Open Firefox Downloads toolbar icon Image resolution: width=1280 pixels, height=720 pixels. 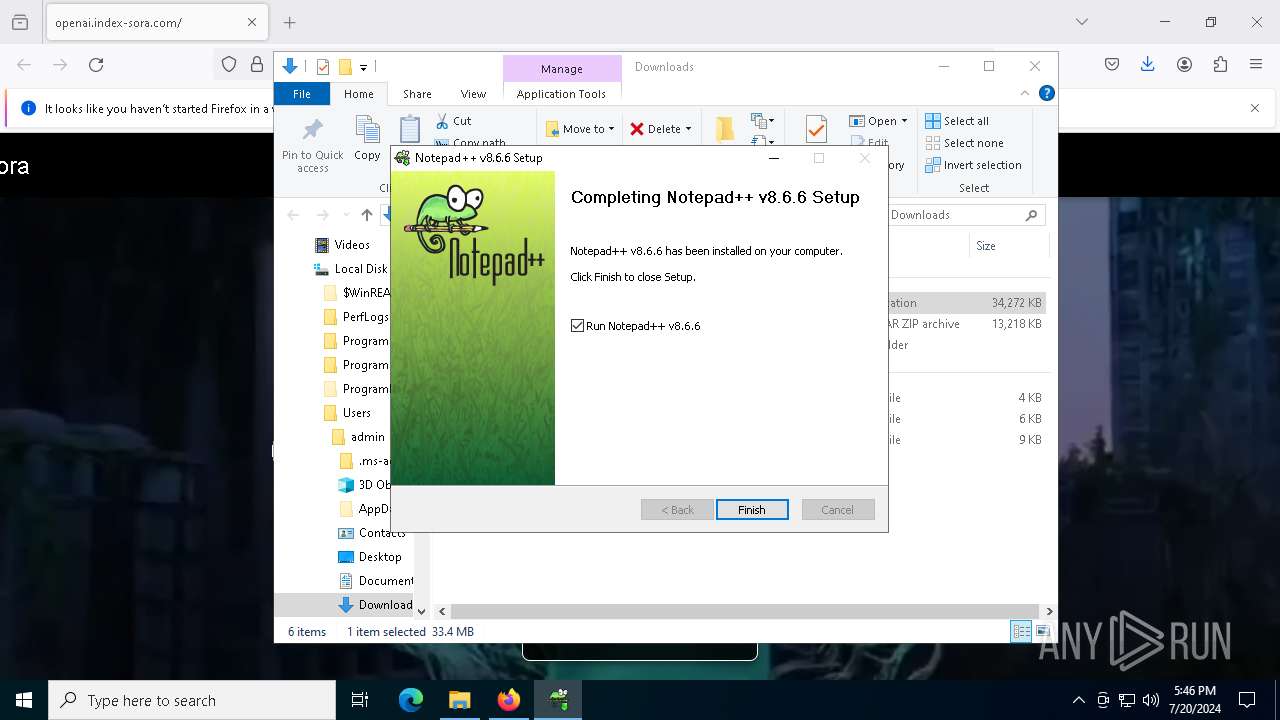click(1148, 65)
